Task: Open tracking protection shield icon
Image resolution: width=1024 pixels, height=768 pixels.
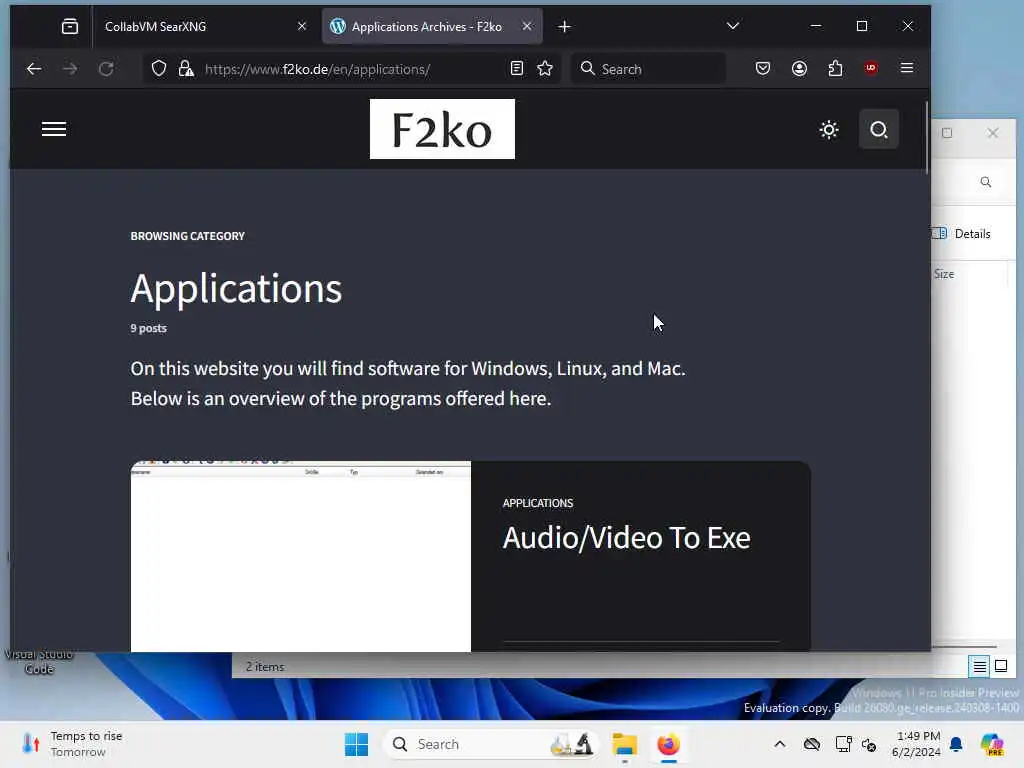Action: click(x=159, y=69)
